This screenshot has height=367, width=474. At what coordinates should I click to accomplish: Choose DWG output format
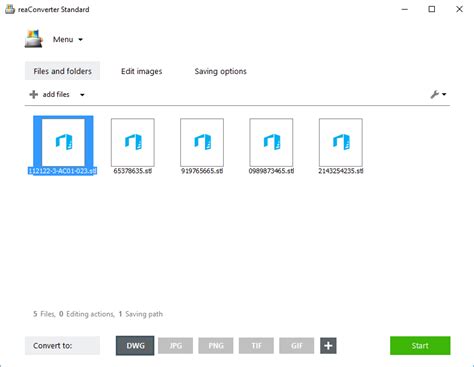click(x=135, y=346)
